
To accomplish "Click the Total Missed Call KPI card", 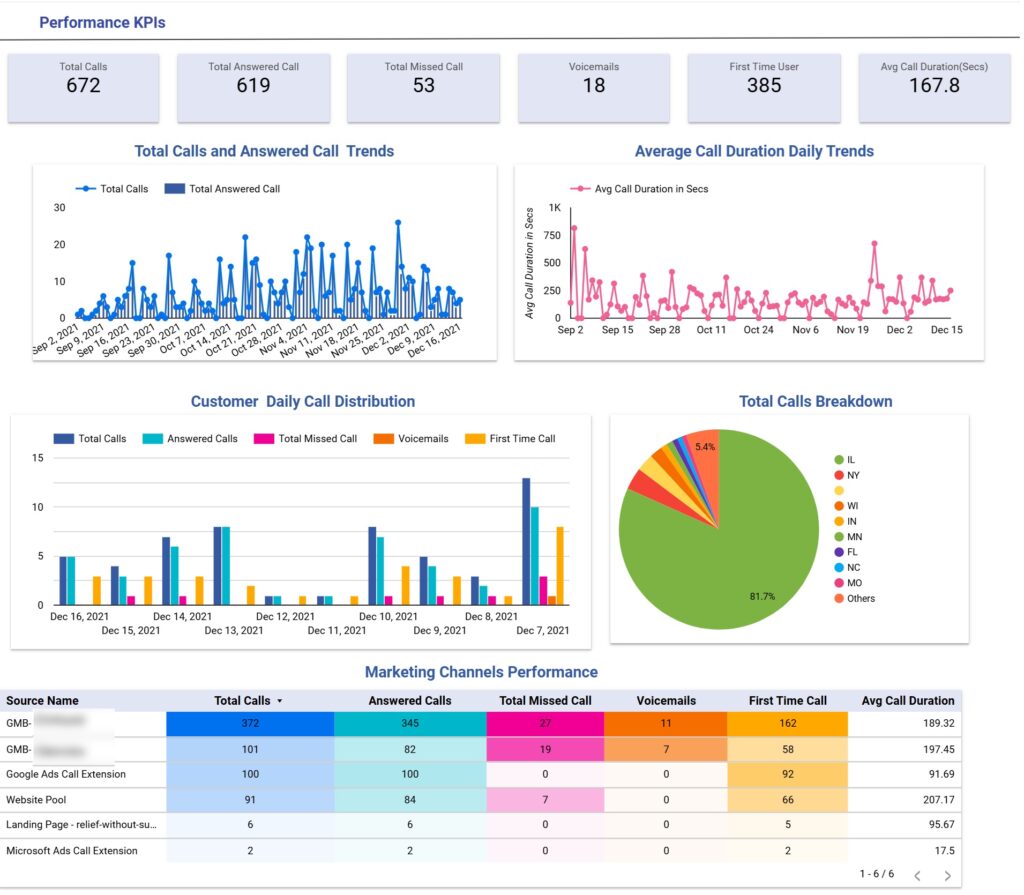I will (423, 88).
